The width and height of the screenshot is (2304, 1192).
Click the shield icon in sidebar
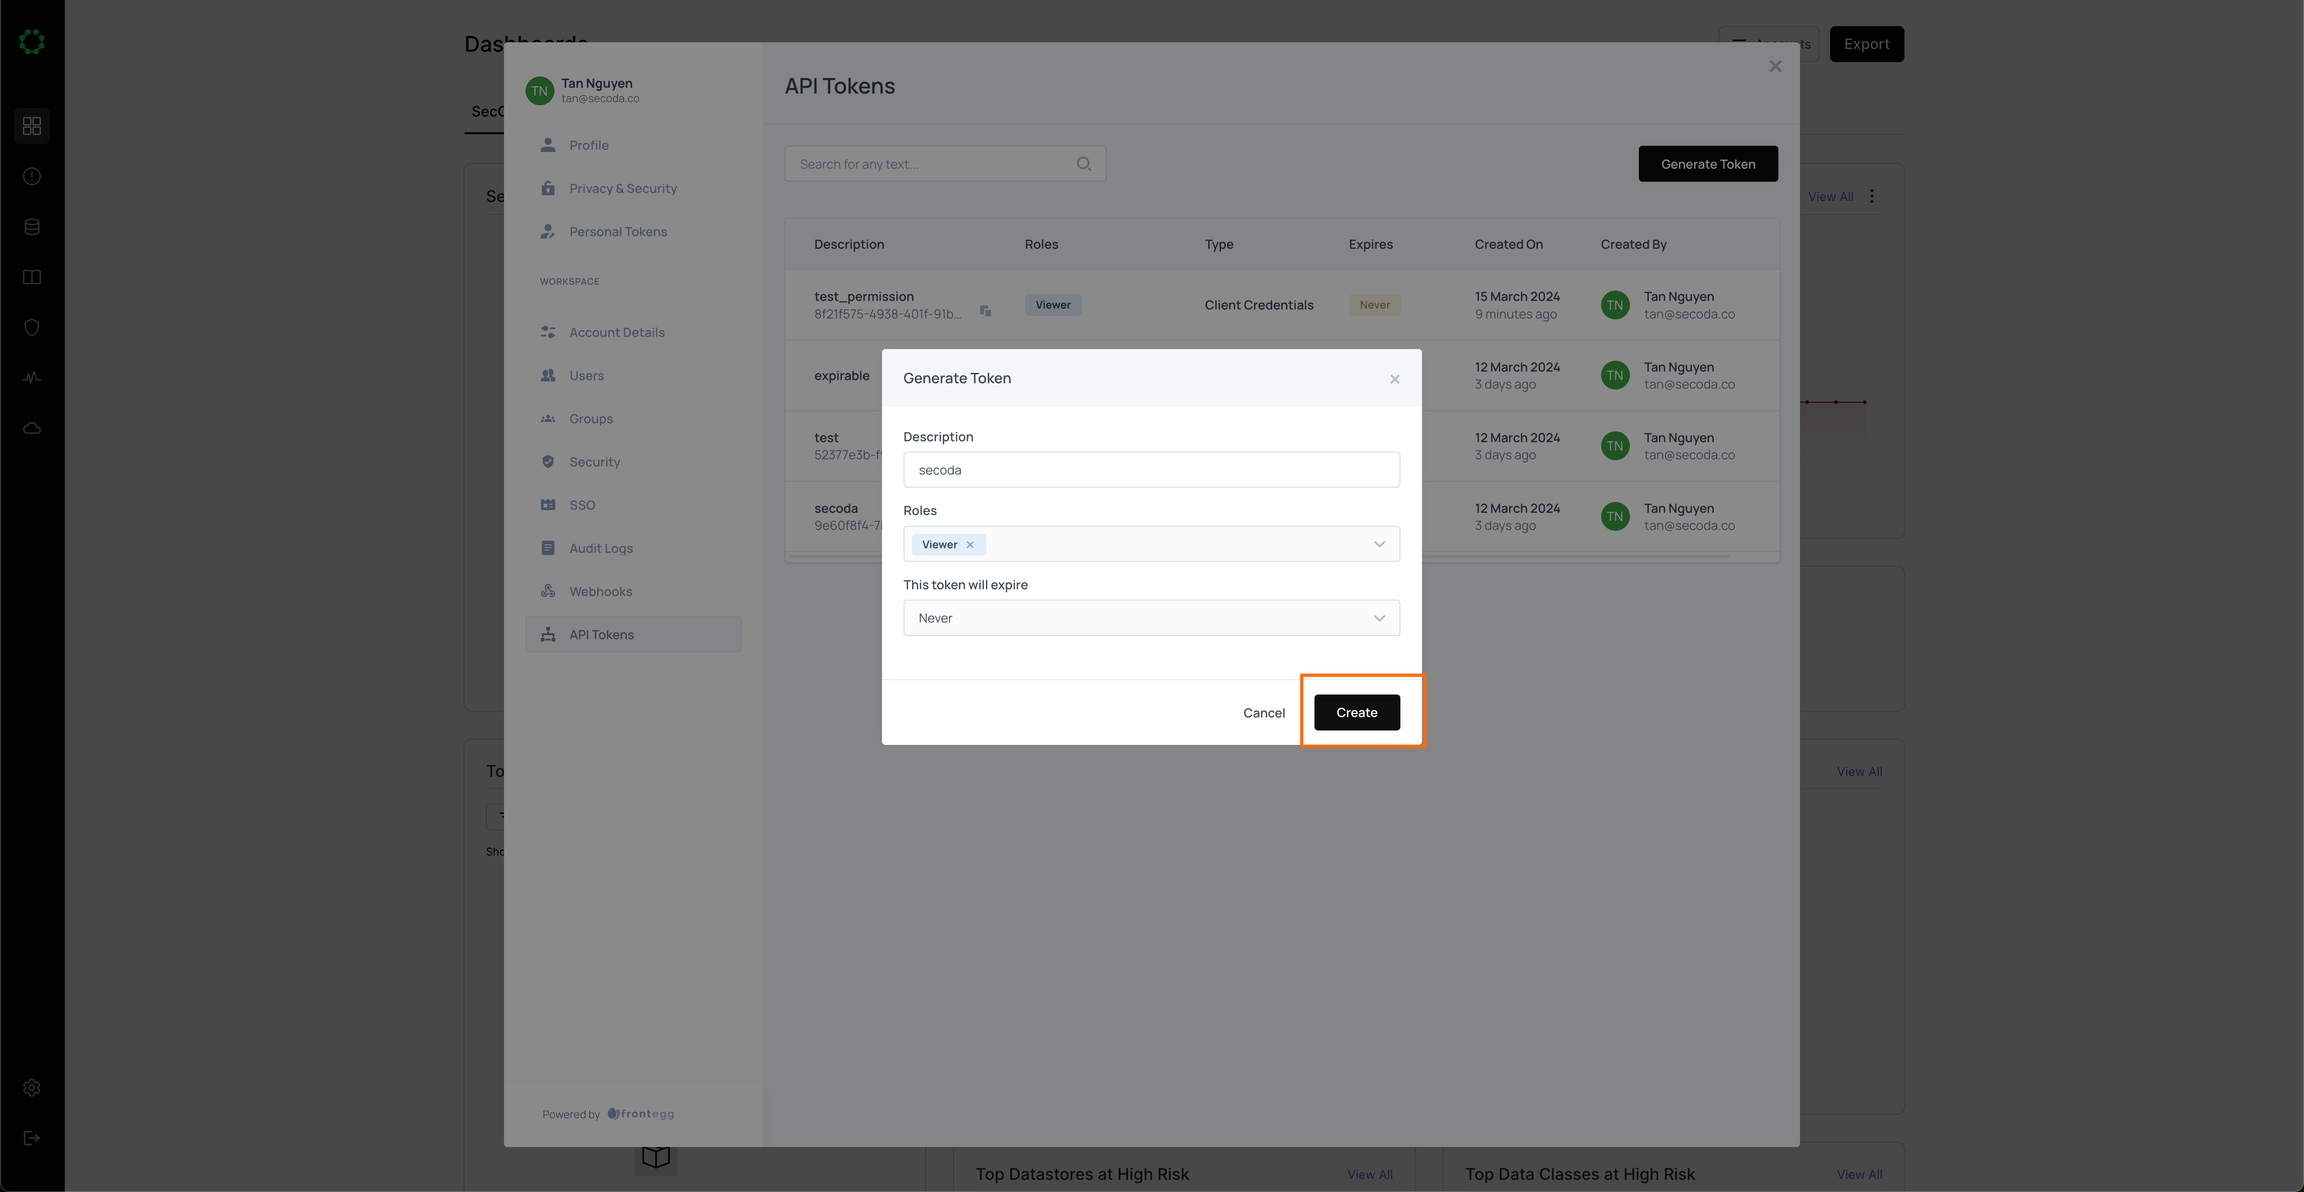pyautogui.click(x=32, y=327)
